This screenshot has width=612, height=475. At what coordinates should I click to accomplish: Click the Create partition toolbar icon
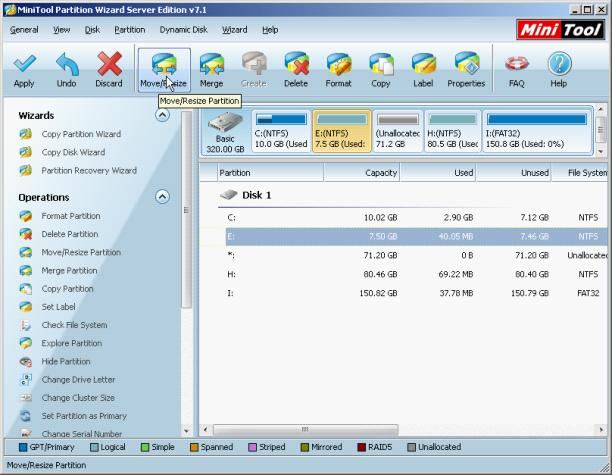[254, 64]
